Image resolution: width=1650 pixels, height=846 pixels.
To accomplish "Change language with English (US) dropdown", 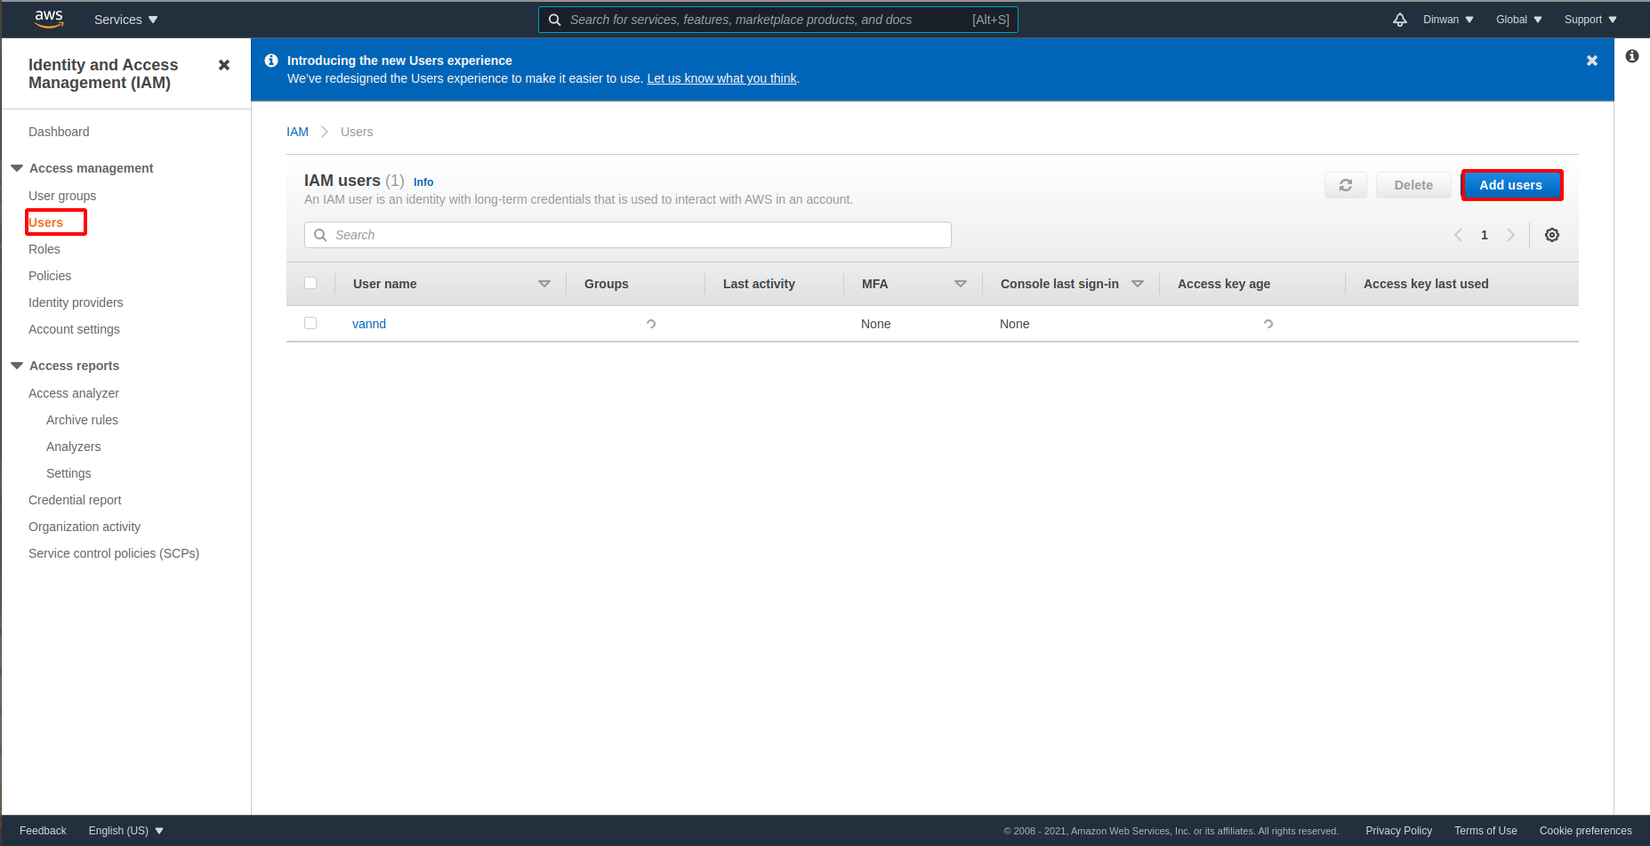I will 126,831.
